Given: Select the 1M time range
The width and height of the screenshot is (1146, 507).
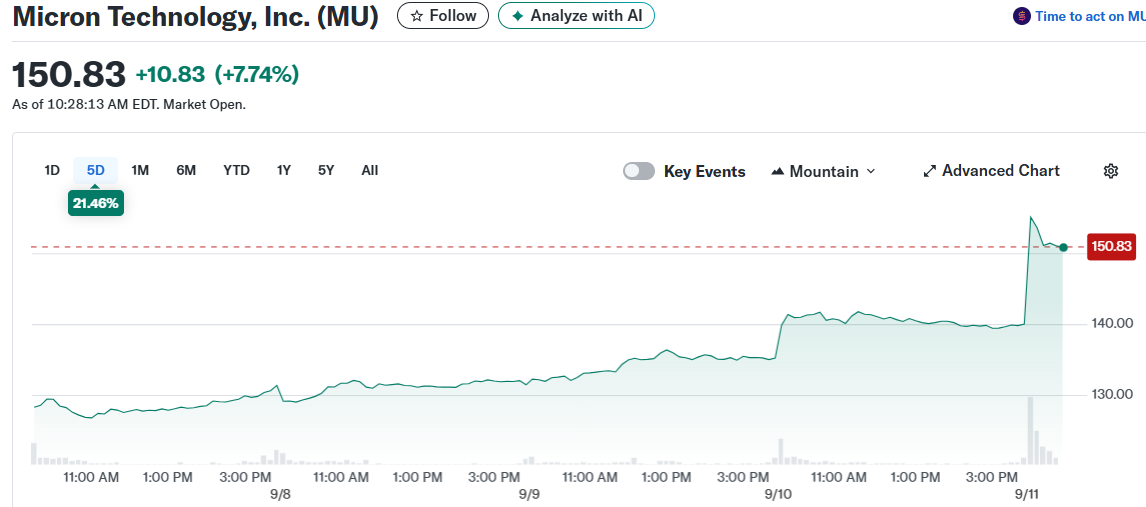Looking at the screenshot, I should coord(140,170).
